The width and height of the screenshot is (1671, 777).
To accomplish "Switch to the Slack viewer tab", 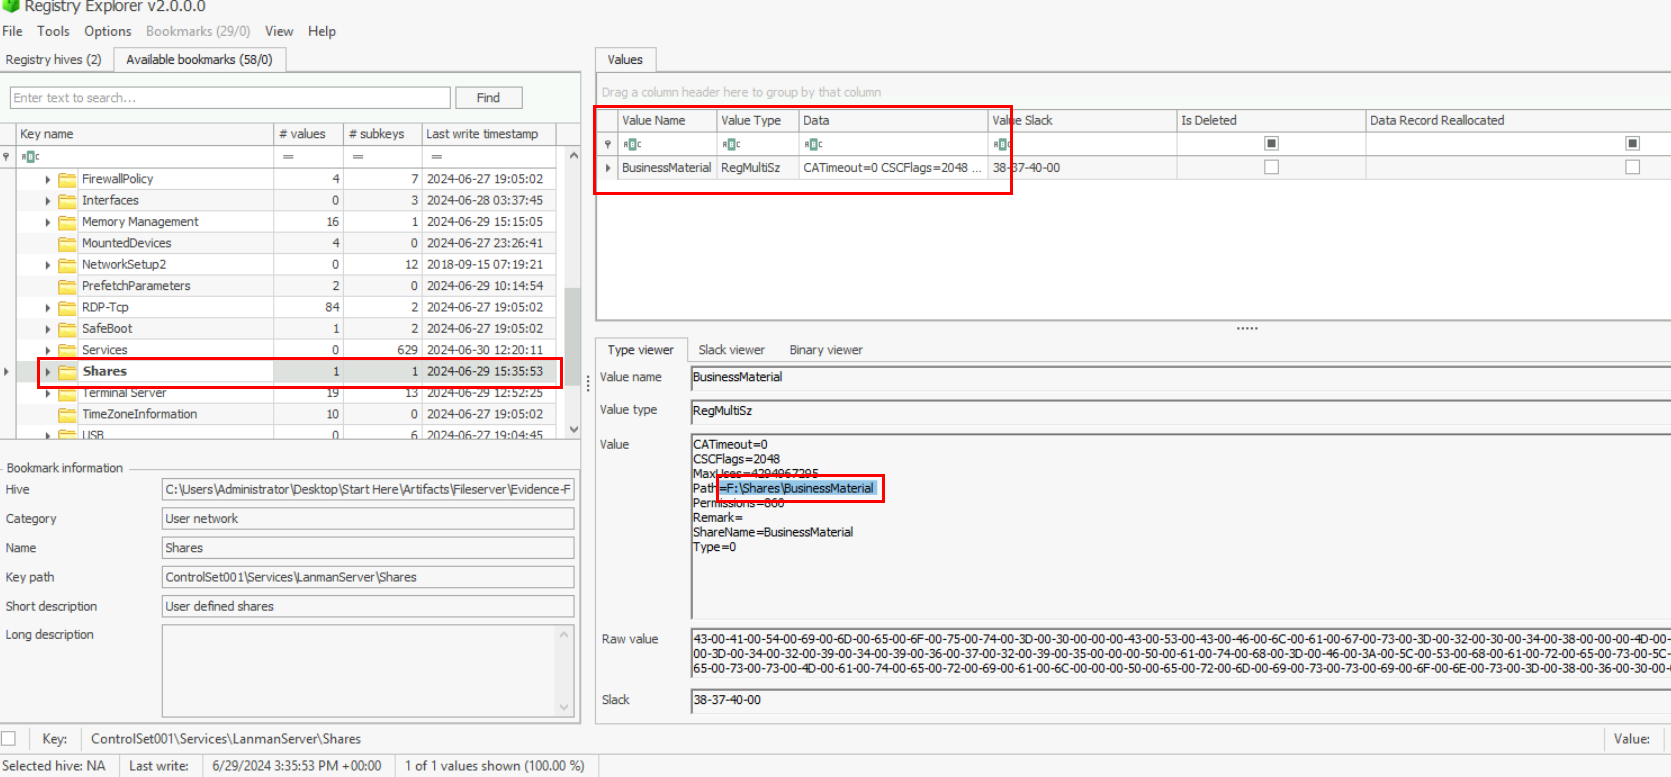I will pyautogui.click(x=731, y=350).
